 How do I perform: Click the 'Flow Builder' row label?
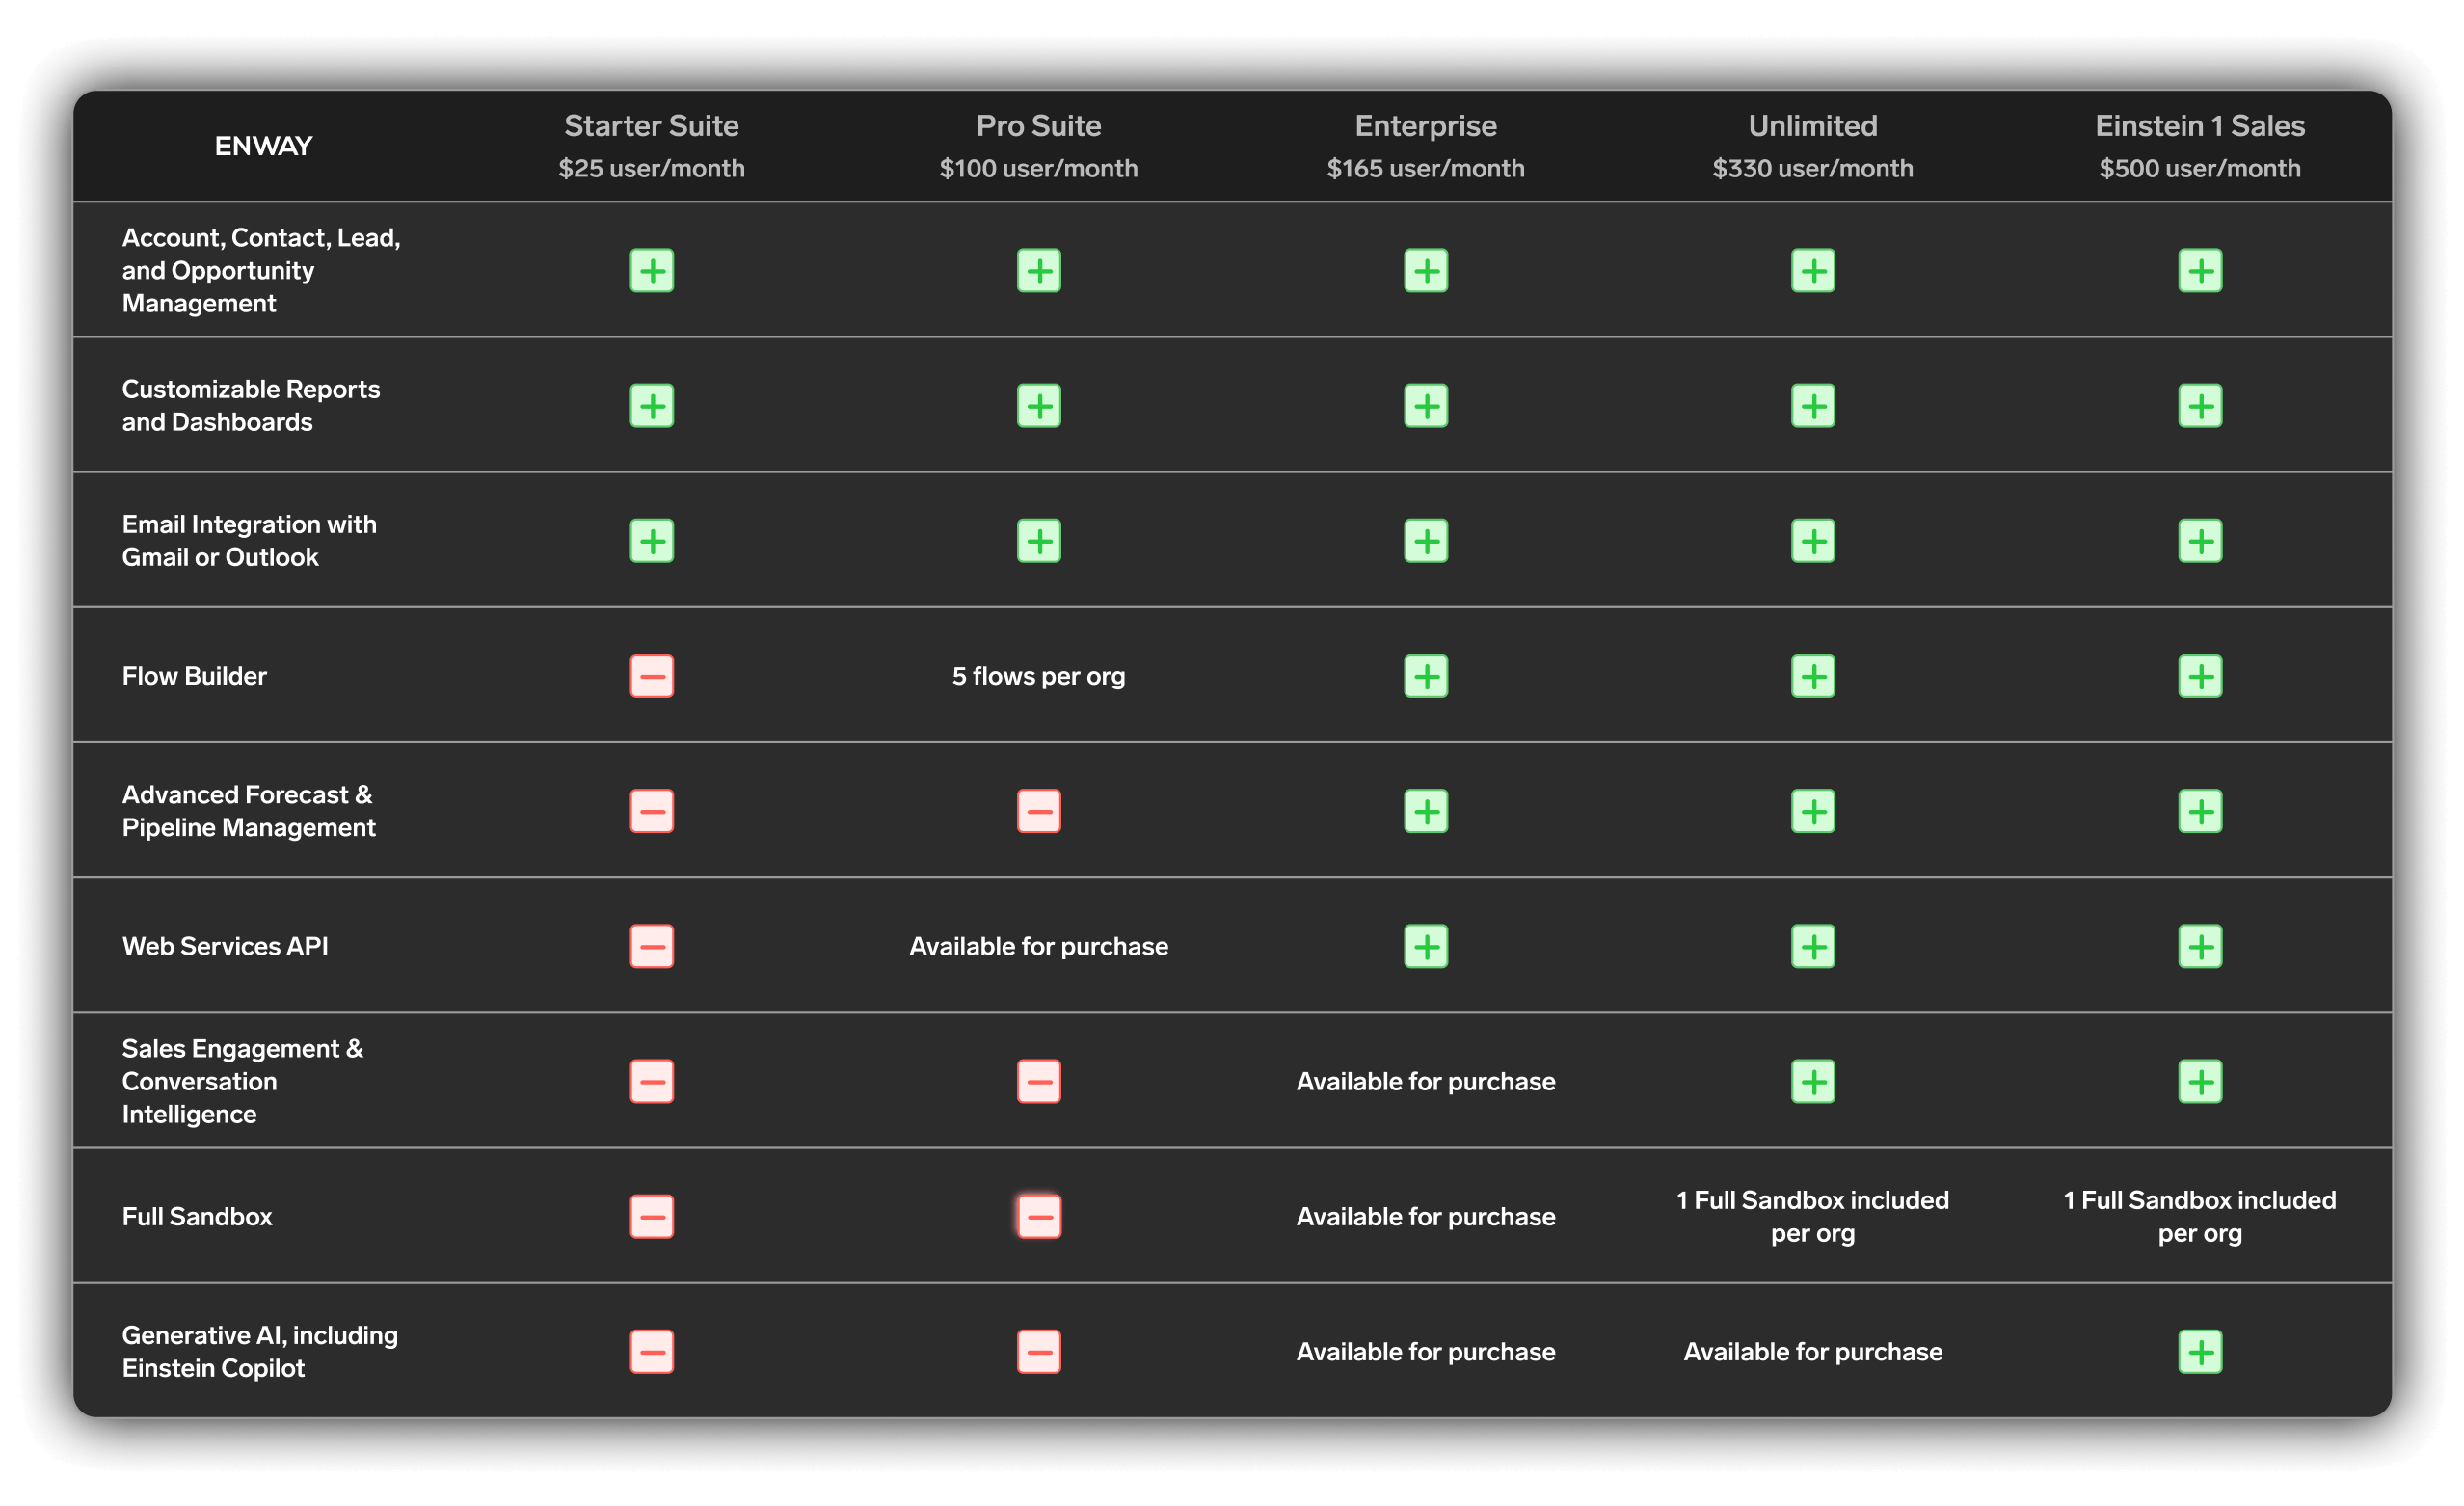(194, 677)
